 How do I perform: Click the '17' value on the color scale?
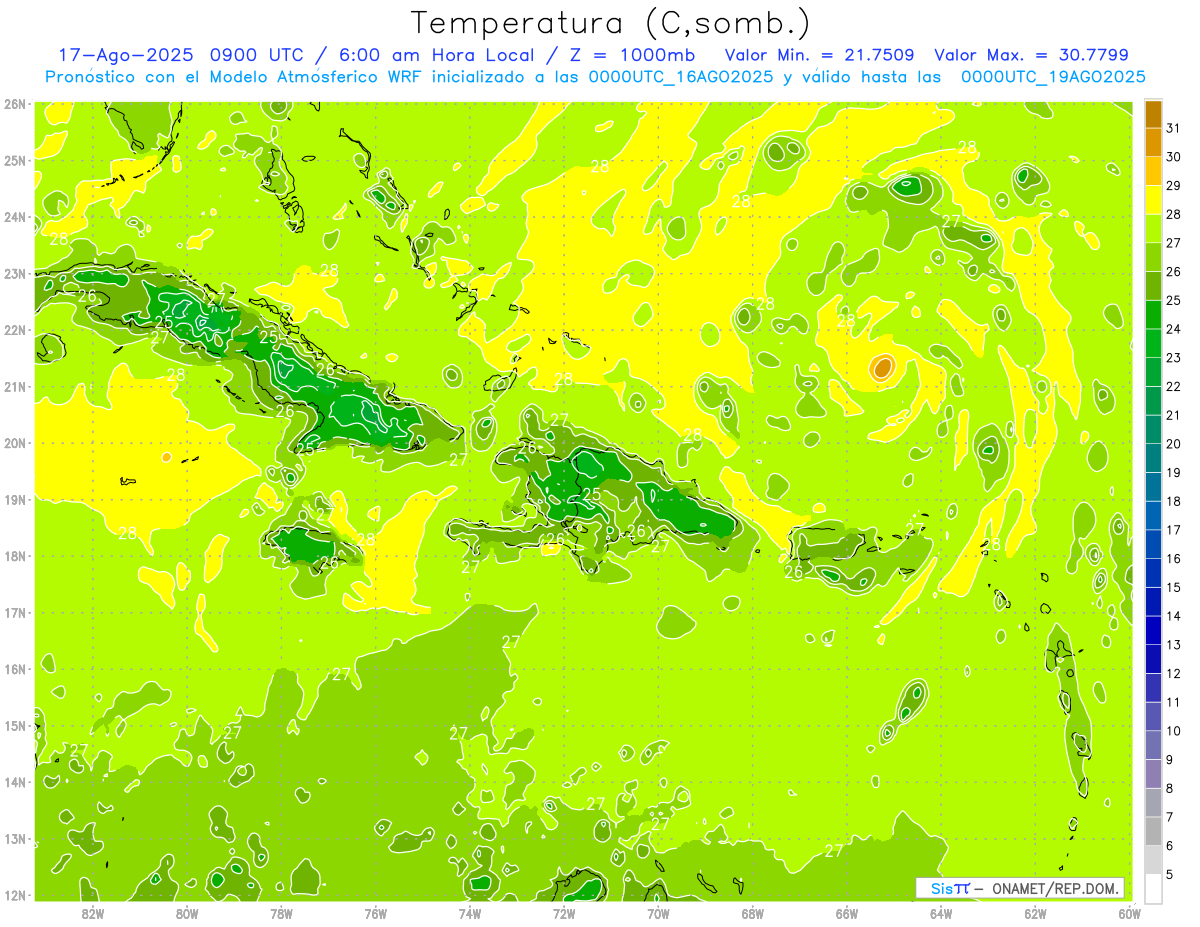tap(1174, 530)
